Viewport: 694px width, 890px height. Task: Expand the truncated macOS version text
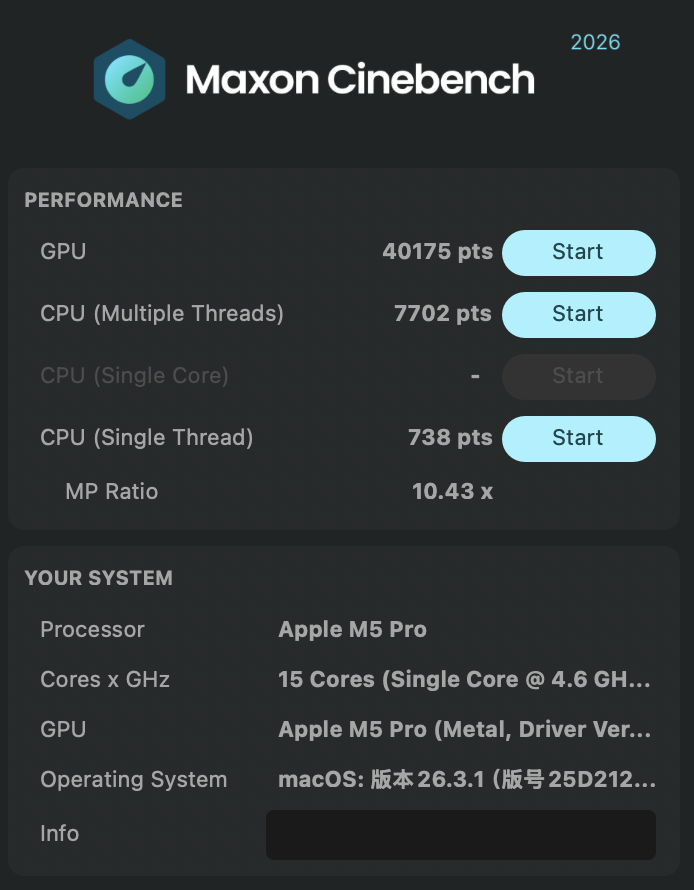pos(465,779)
